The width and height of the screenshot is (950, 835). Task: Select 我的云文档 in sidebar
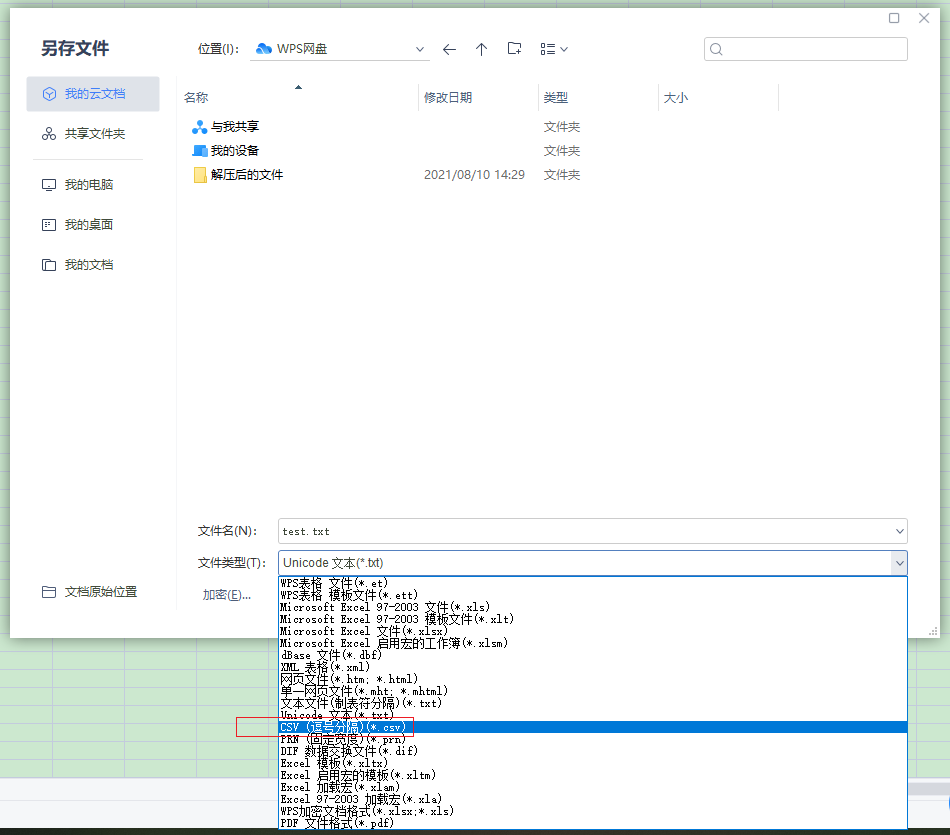click(93, 94)
